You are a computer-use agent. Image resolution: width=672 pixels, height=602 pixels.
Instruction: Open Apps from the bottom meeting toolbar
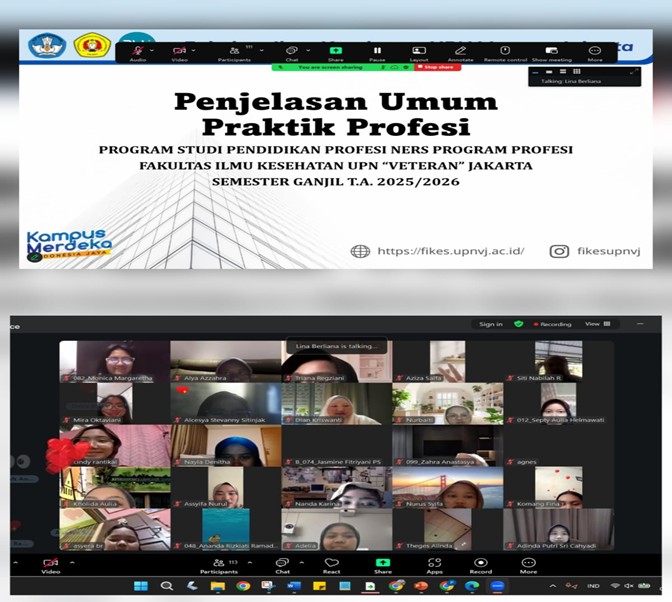(434, 564)
